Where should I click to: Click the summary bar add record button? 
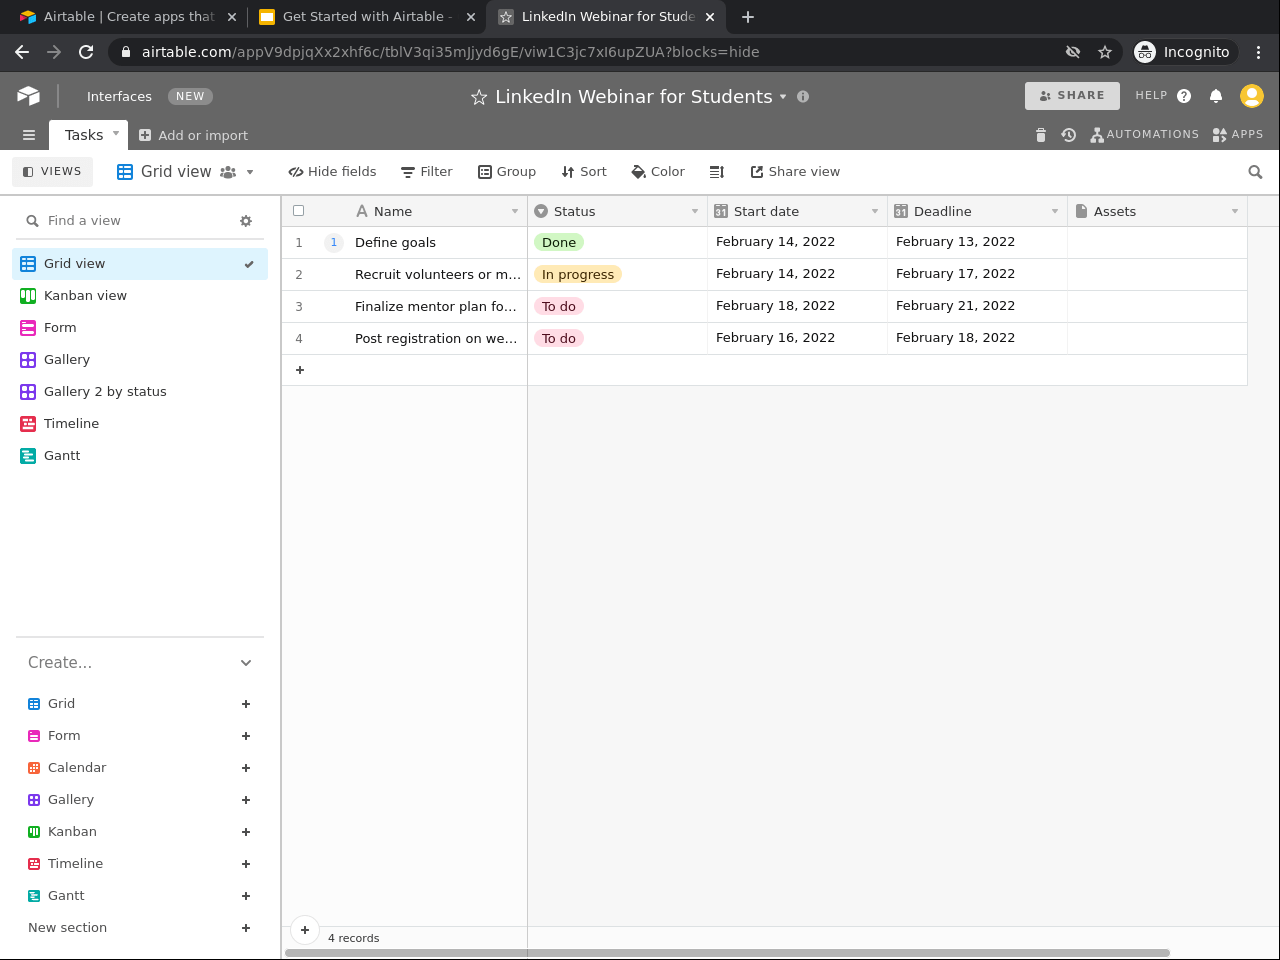point(305,930)
